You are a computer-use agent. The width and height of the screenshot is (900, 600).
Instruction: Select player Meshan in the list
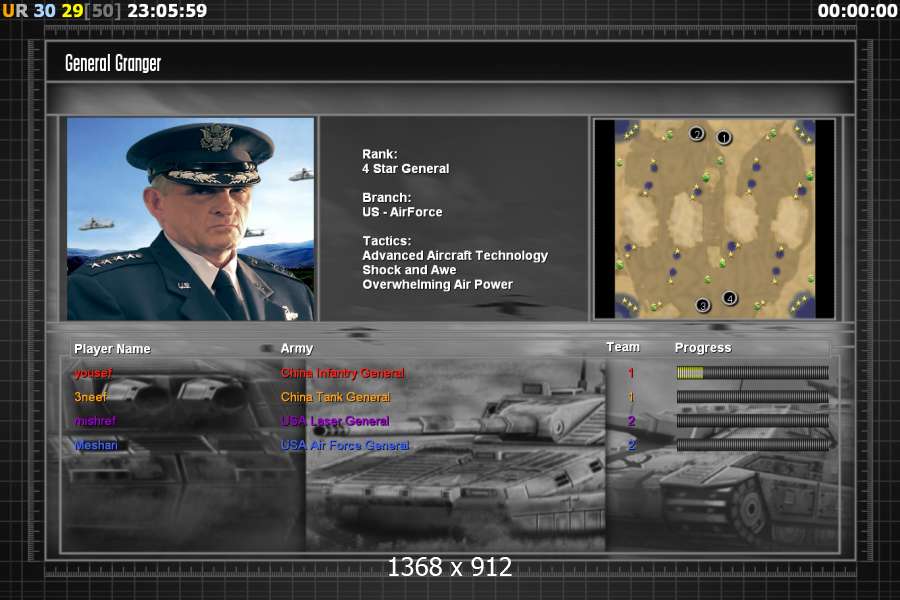tap(96, 445)
